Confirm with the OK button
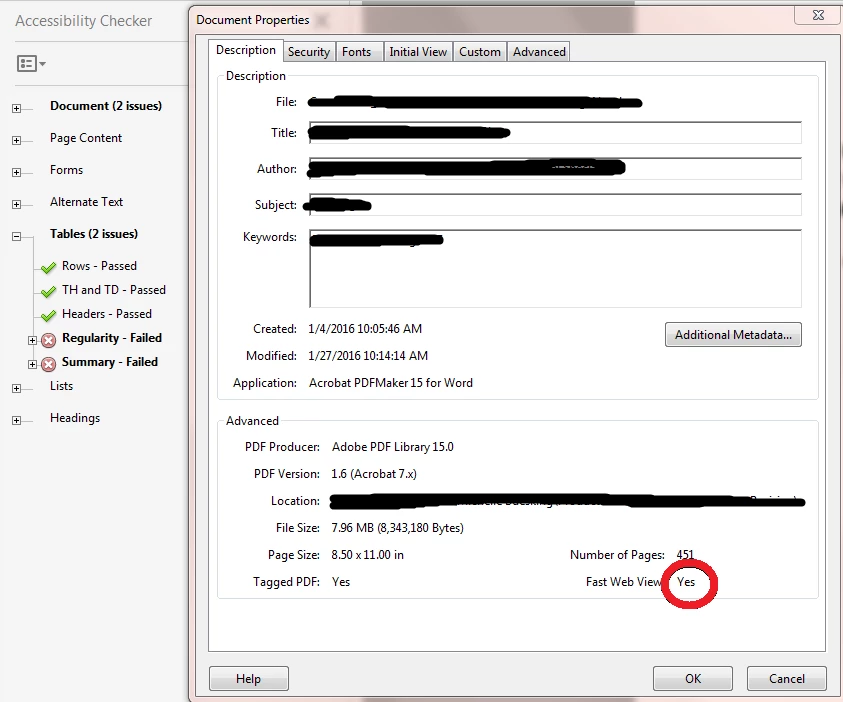This screenshot has height=702, width=843. tap(693, 678)
